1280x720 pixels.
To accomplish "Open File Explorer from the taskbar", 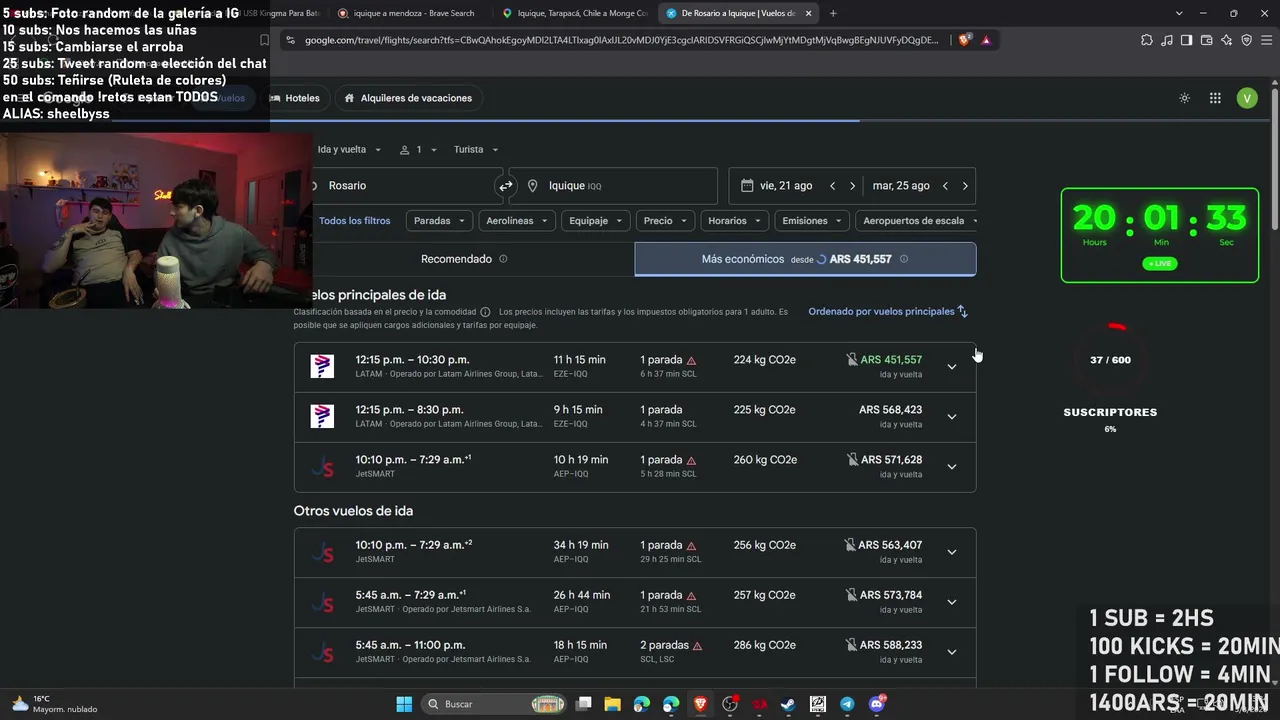I will (612, 704).
